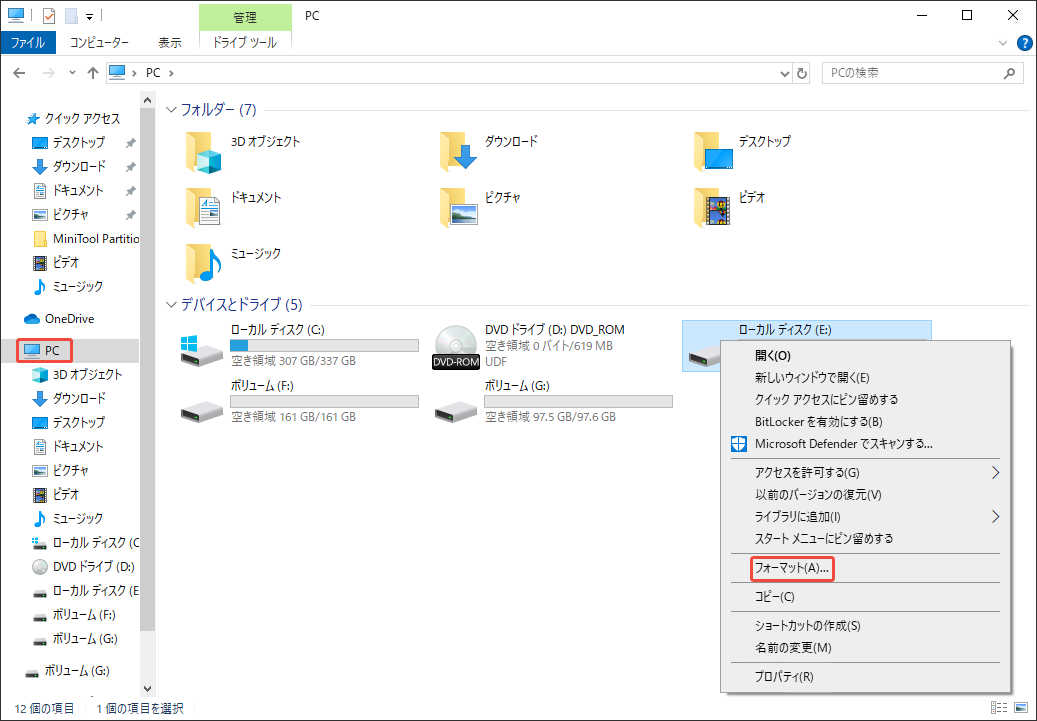Choose 以前のバージョンの復元(V)
The height and width of the screenshot is (721, 1037).
pos(818,495)
